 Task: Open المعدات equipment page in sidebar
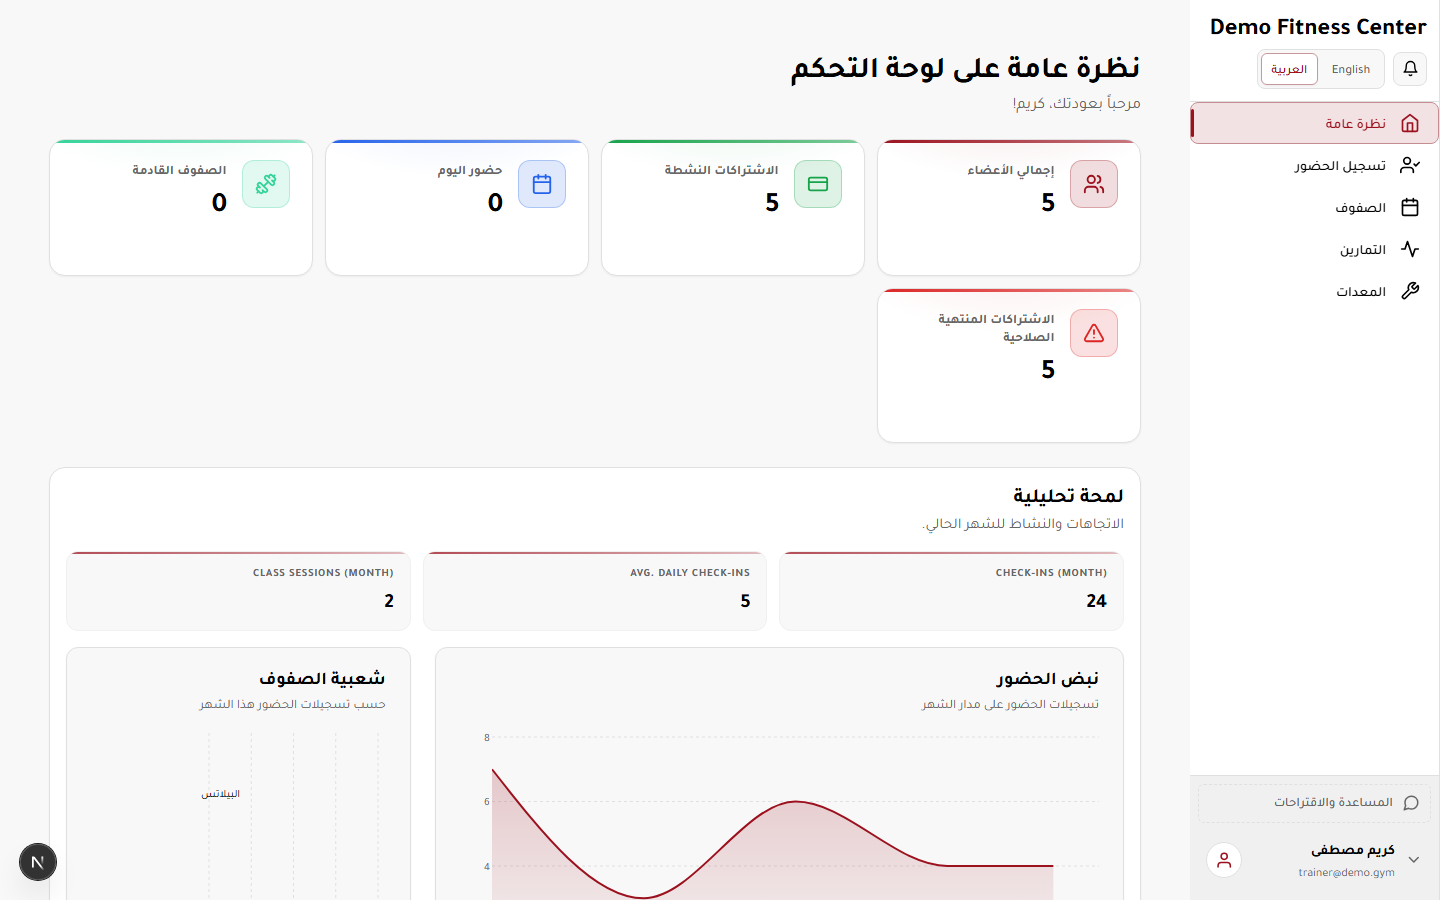[x=1314, y=291]
